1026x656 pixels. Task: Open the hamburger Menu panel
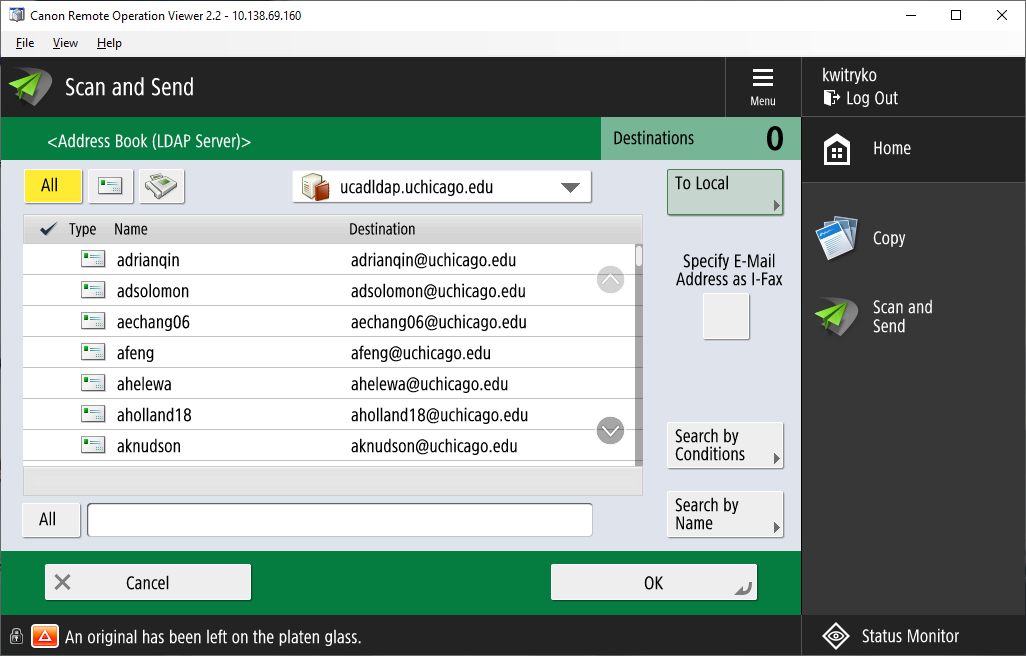(762, 86)
